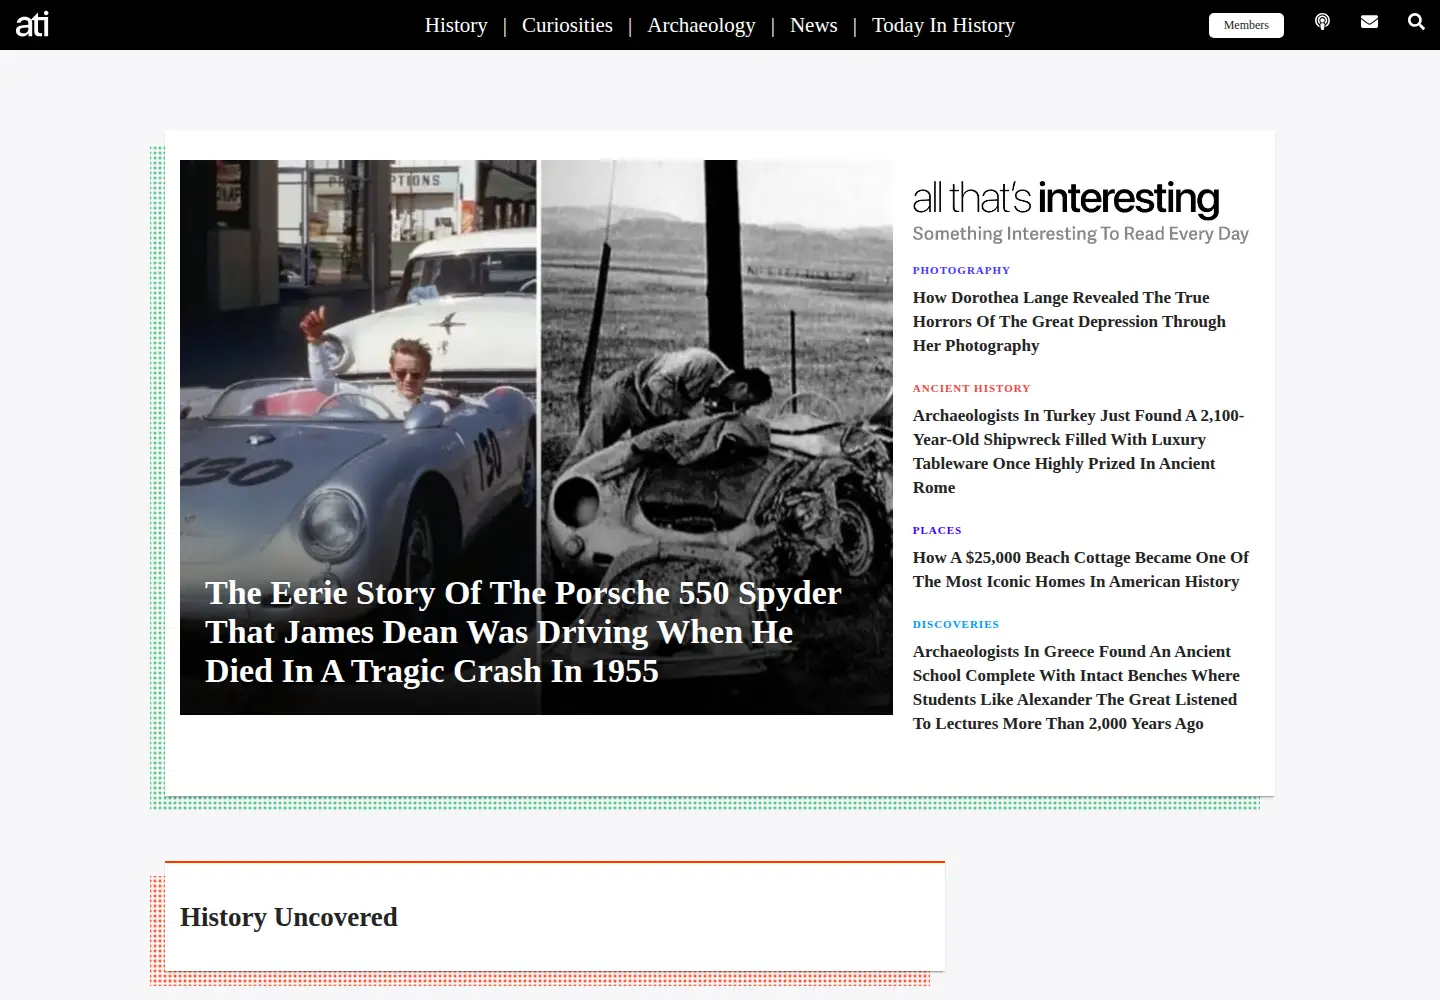
Task: Open the Photography category label
Action: [961, 270]
